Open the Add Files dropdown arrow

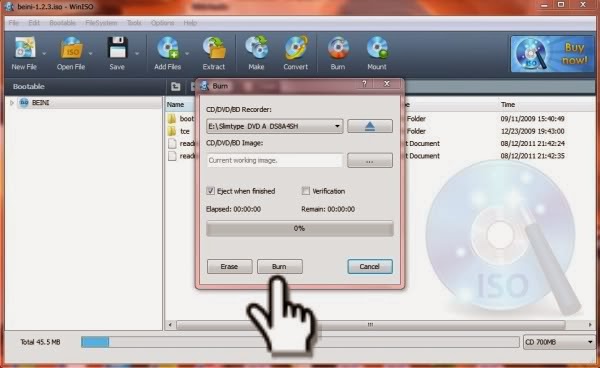187,54
